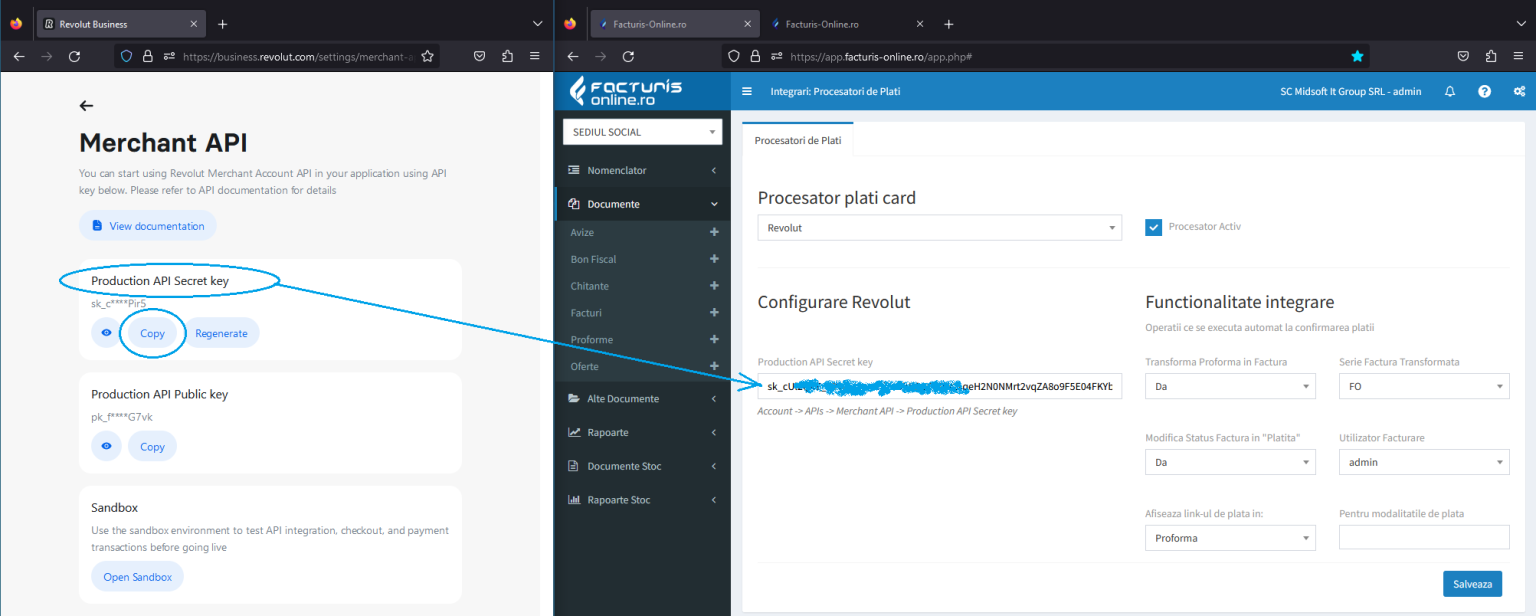Open Firefox menu in the Revolut window
This screenshot has width=1536, height=616.
point(535,57)
